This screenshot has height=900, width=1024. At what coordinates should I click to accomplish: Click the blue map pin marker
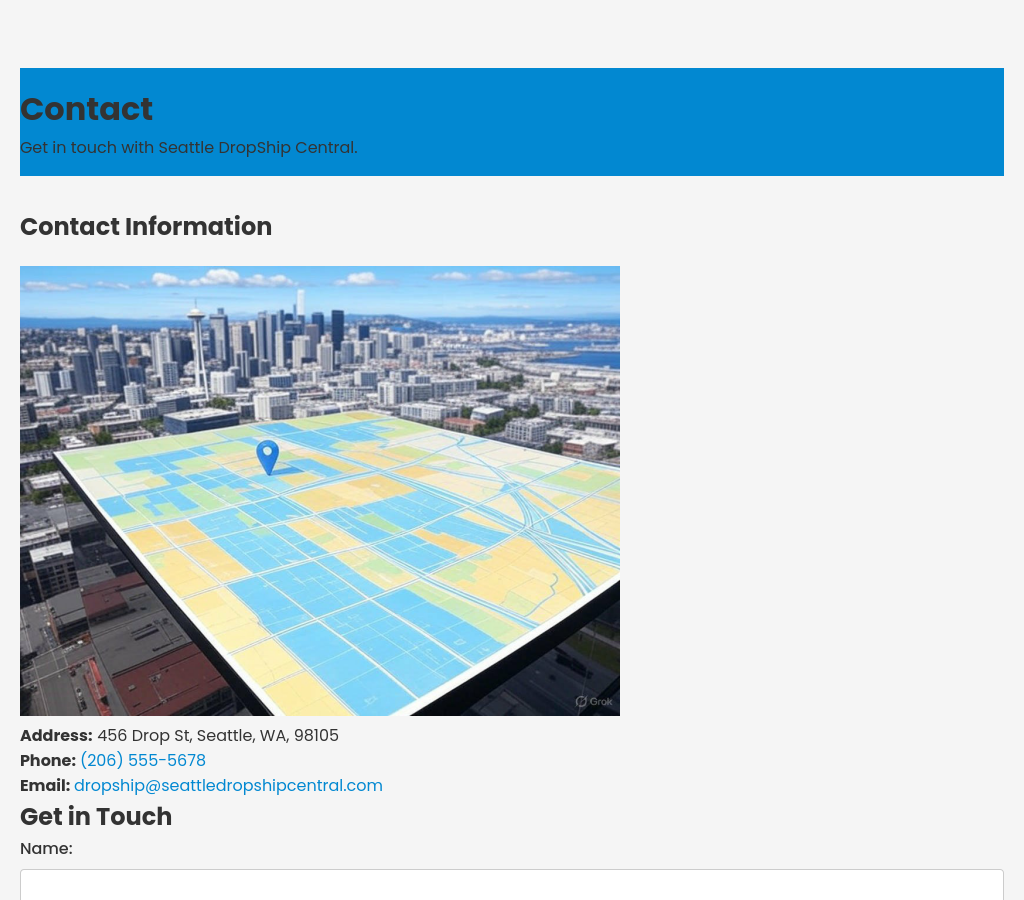(267, 455)
